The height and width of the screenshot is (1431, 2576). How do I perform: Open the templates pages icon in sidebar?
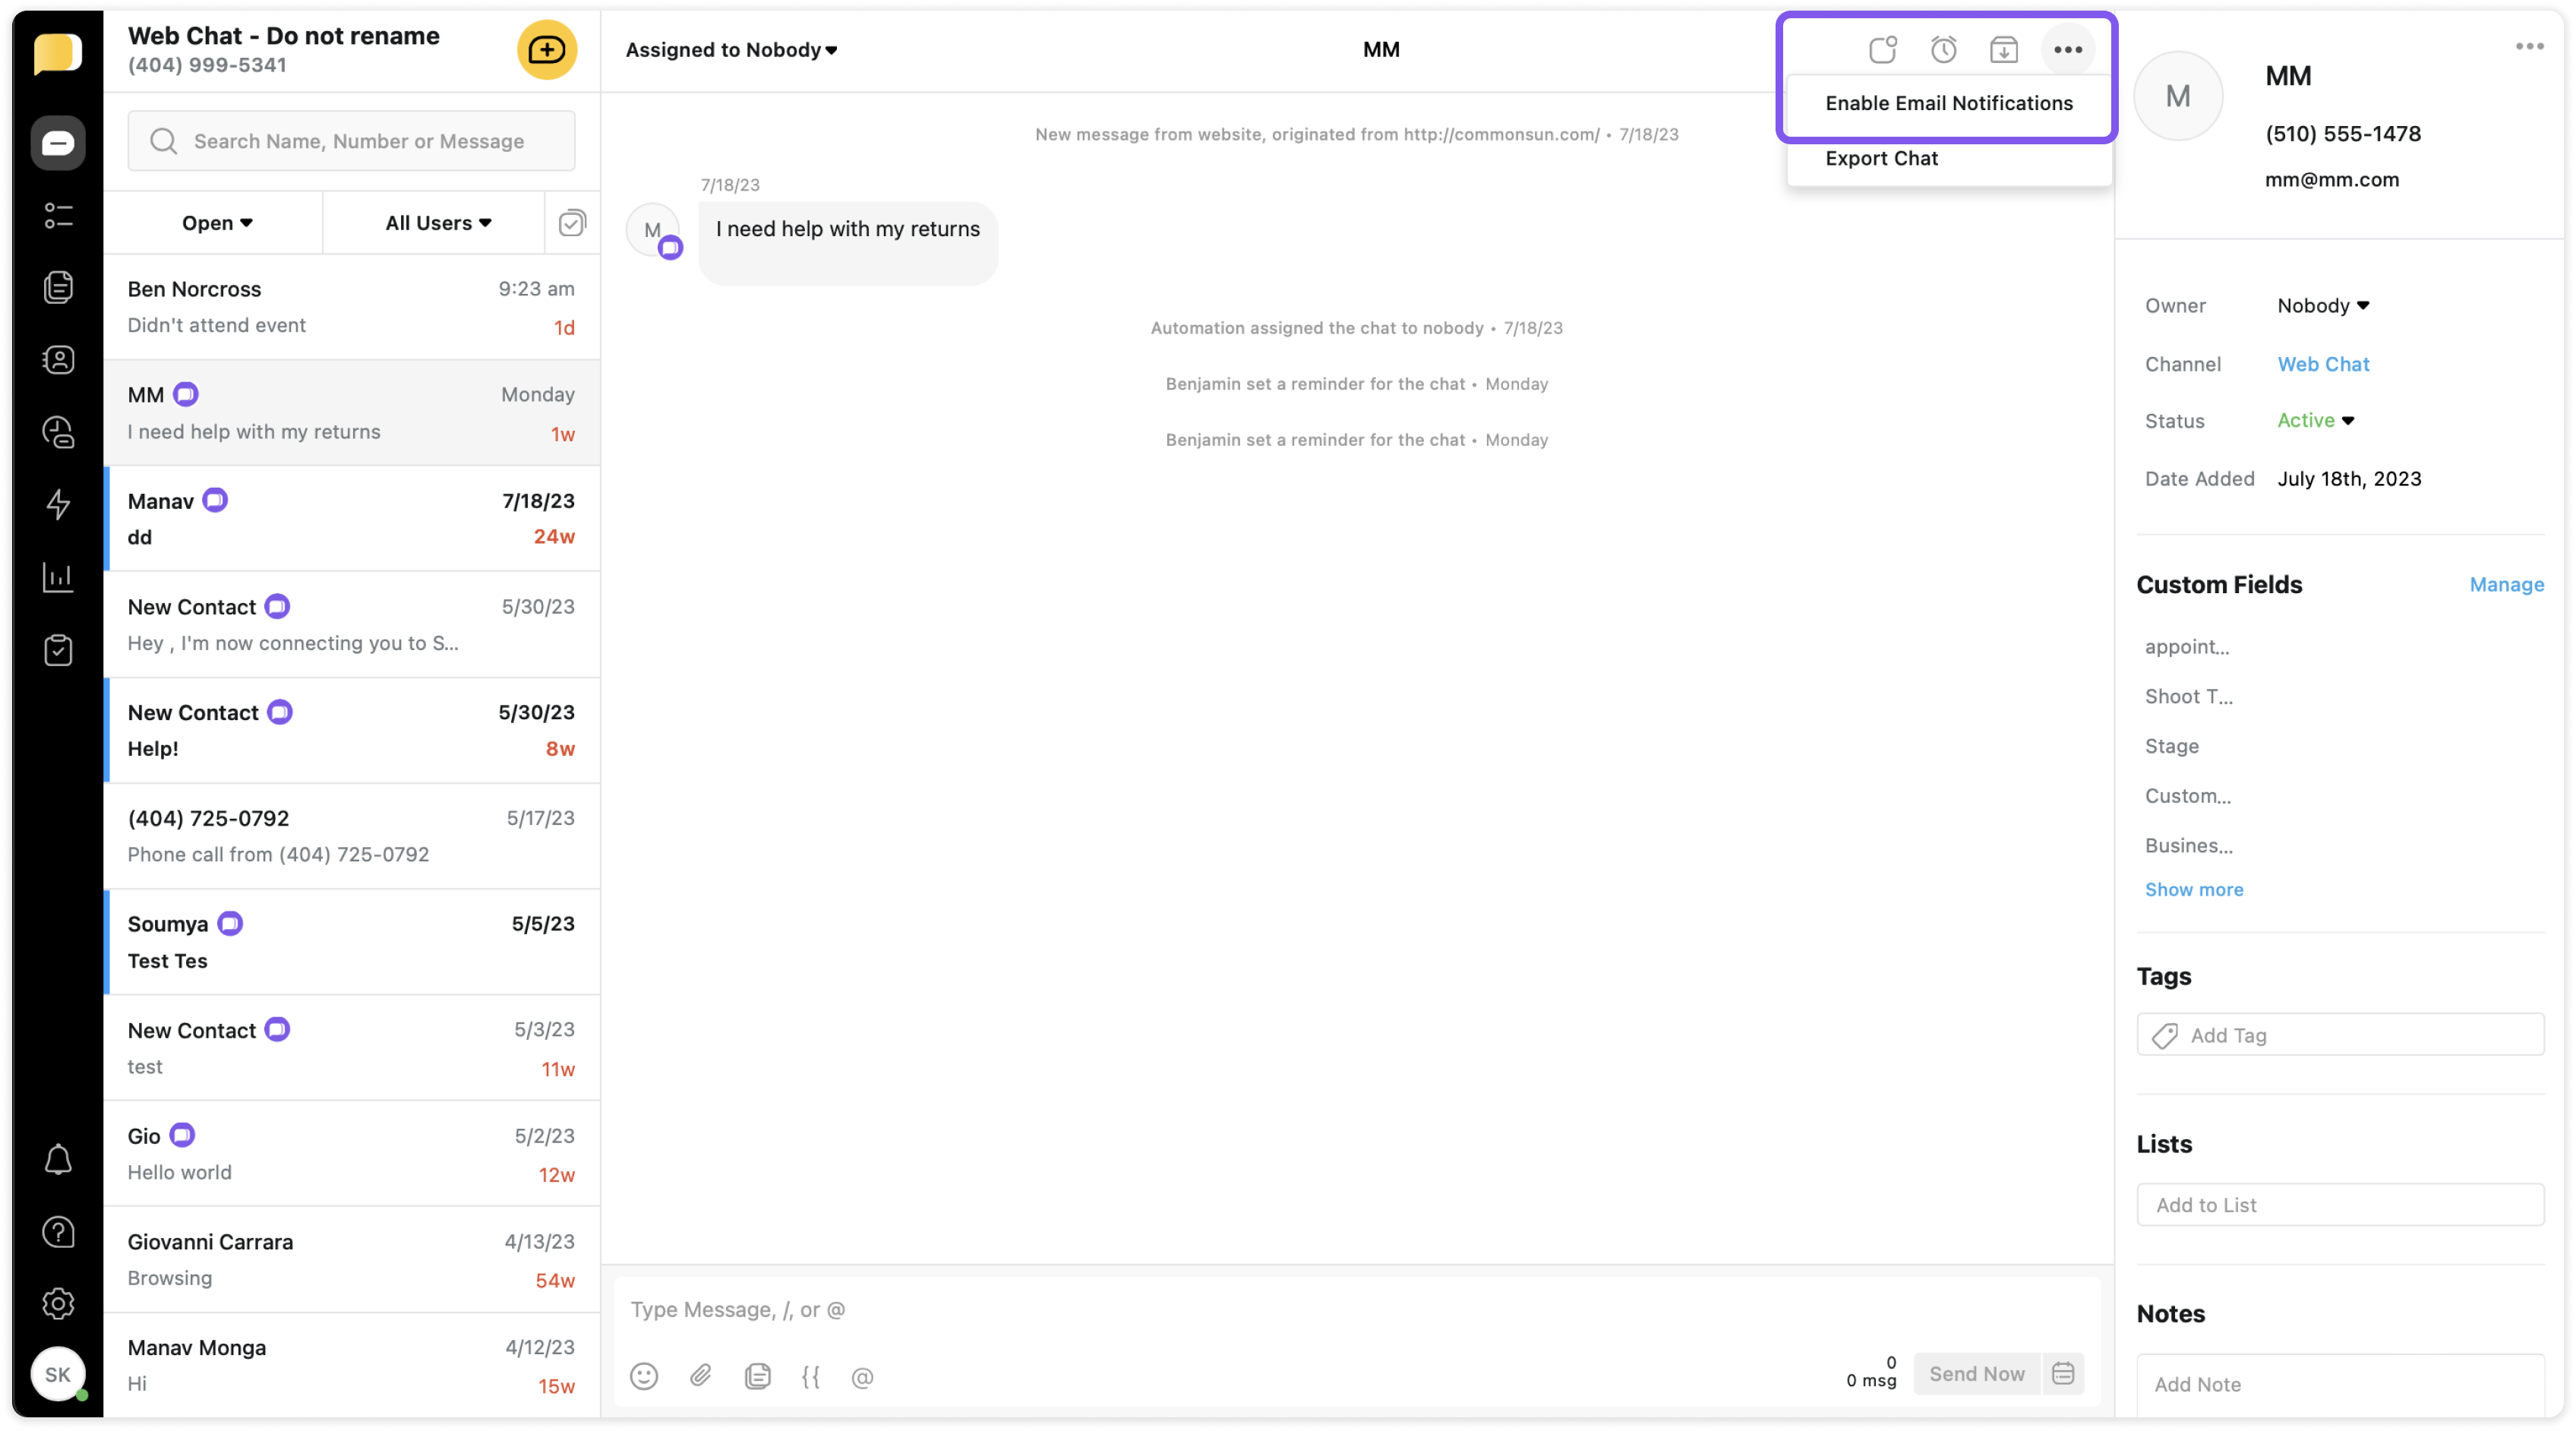click(x=58, y=287)
